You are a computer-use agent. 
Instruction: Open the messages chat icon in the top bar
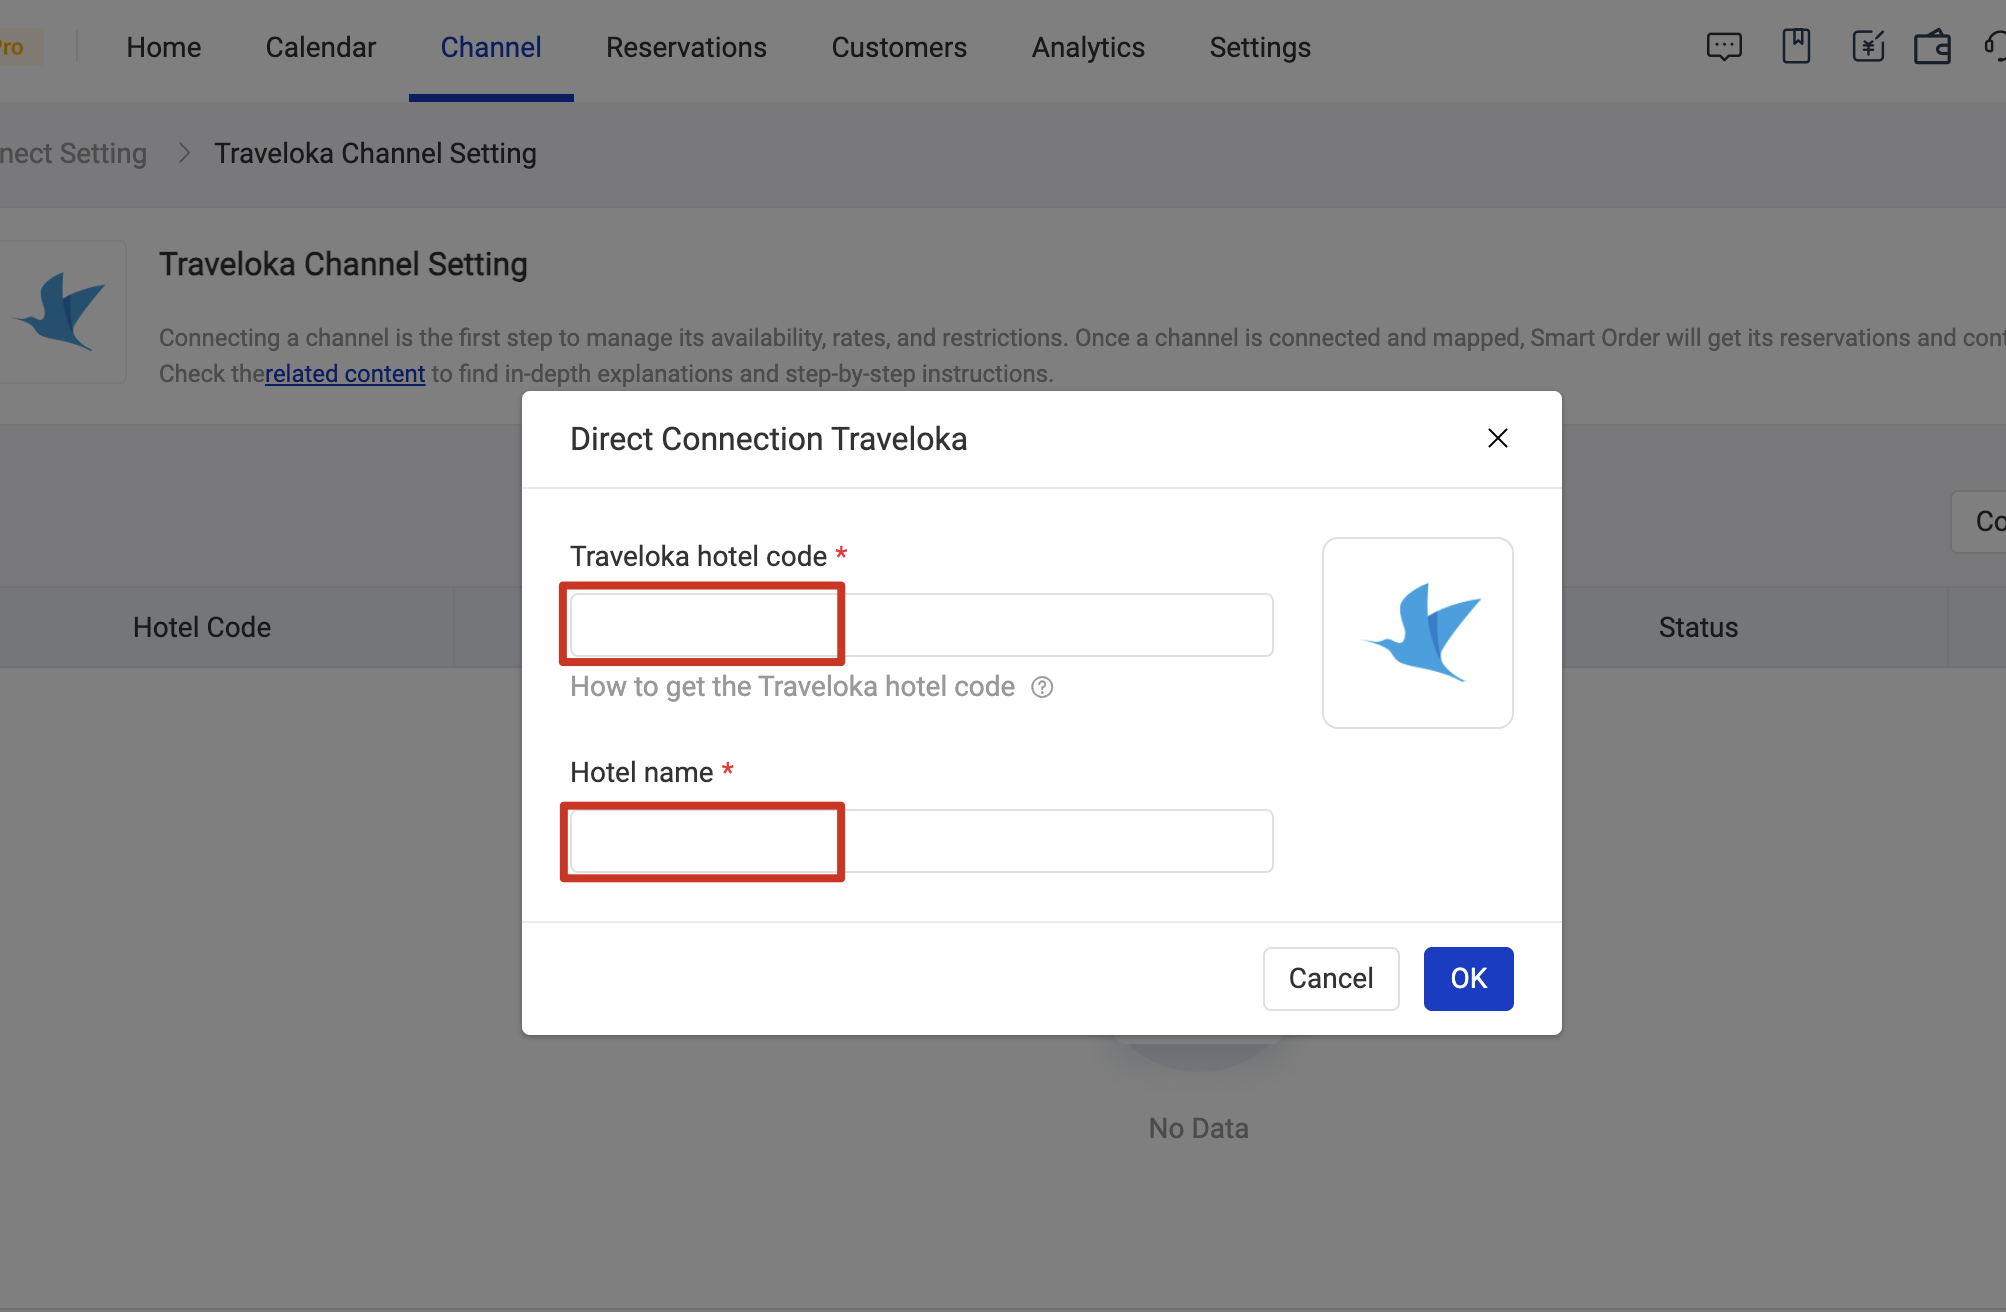[x=1724, y=46]
